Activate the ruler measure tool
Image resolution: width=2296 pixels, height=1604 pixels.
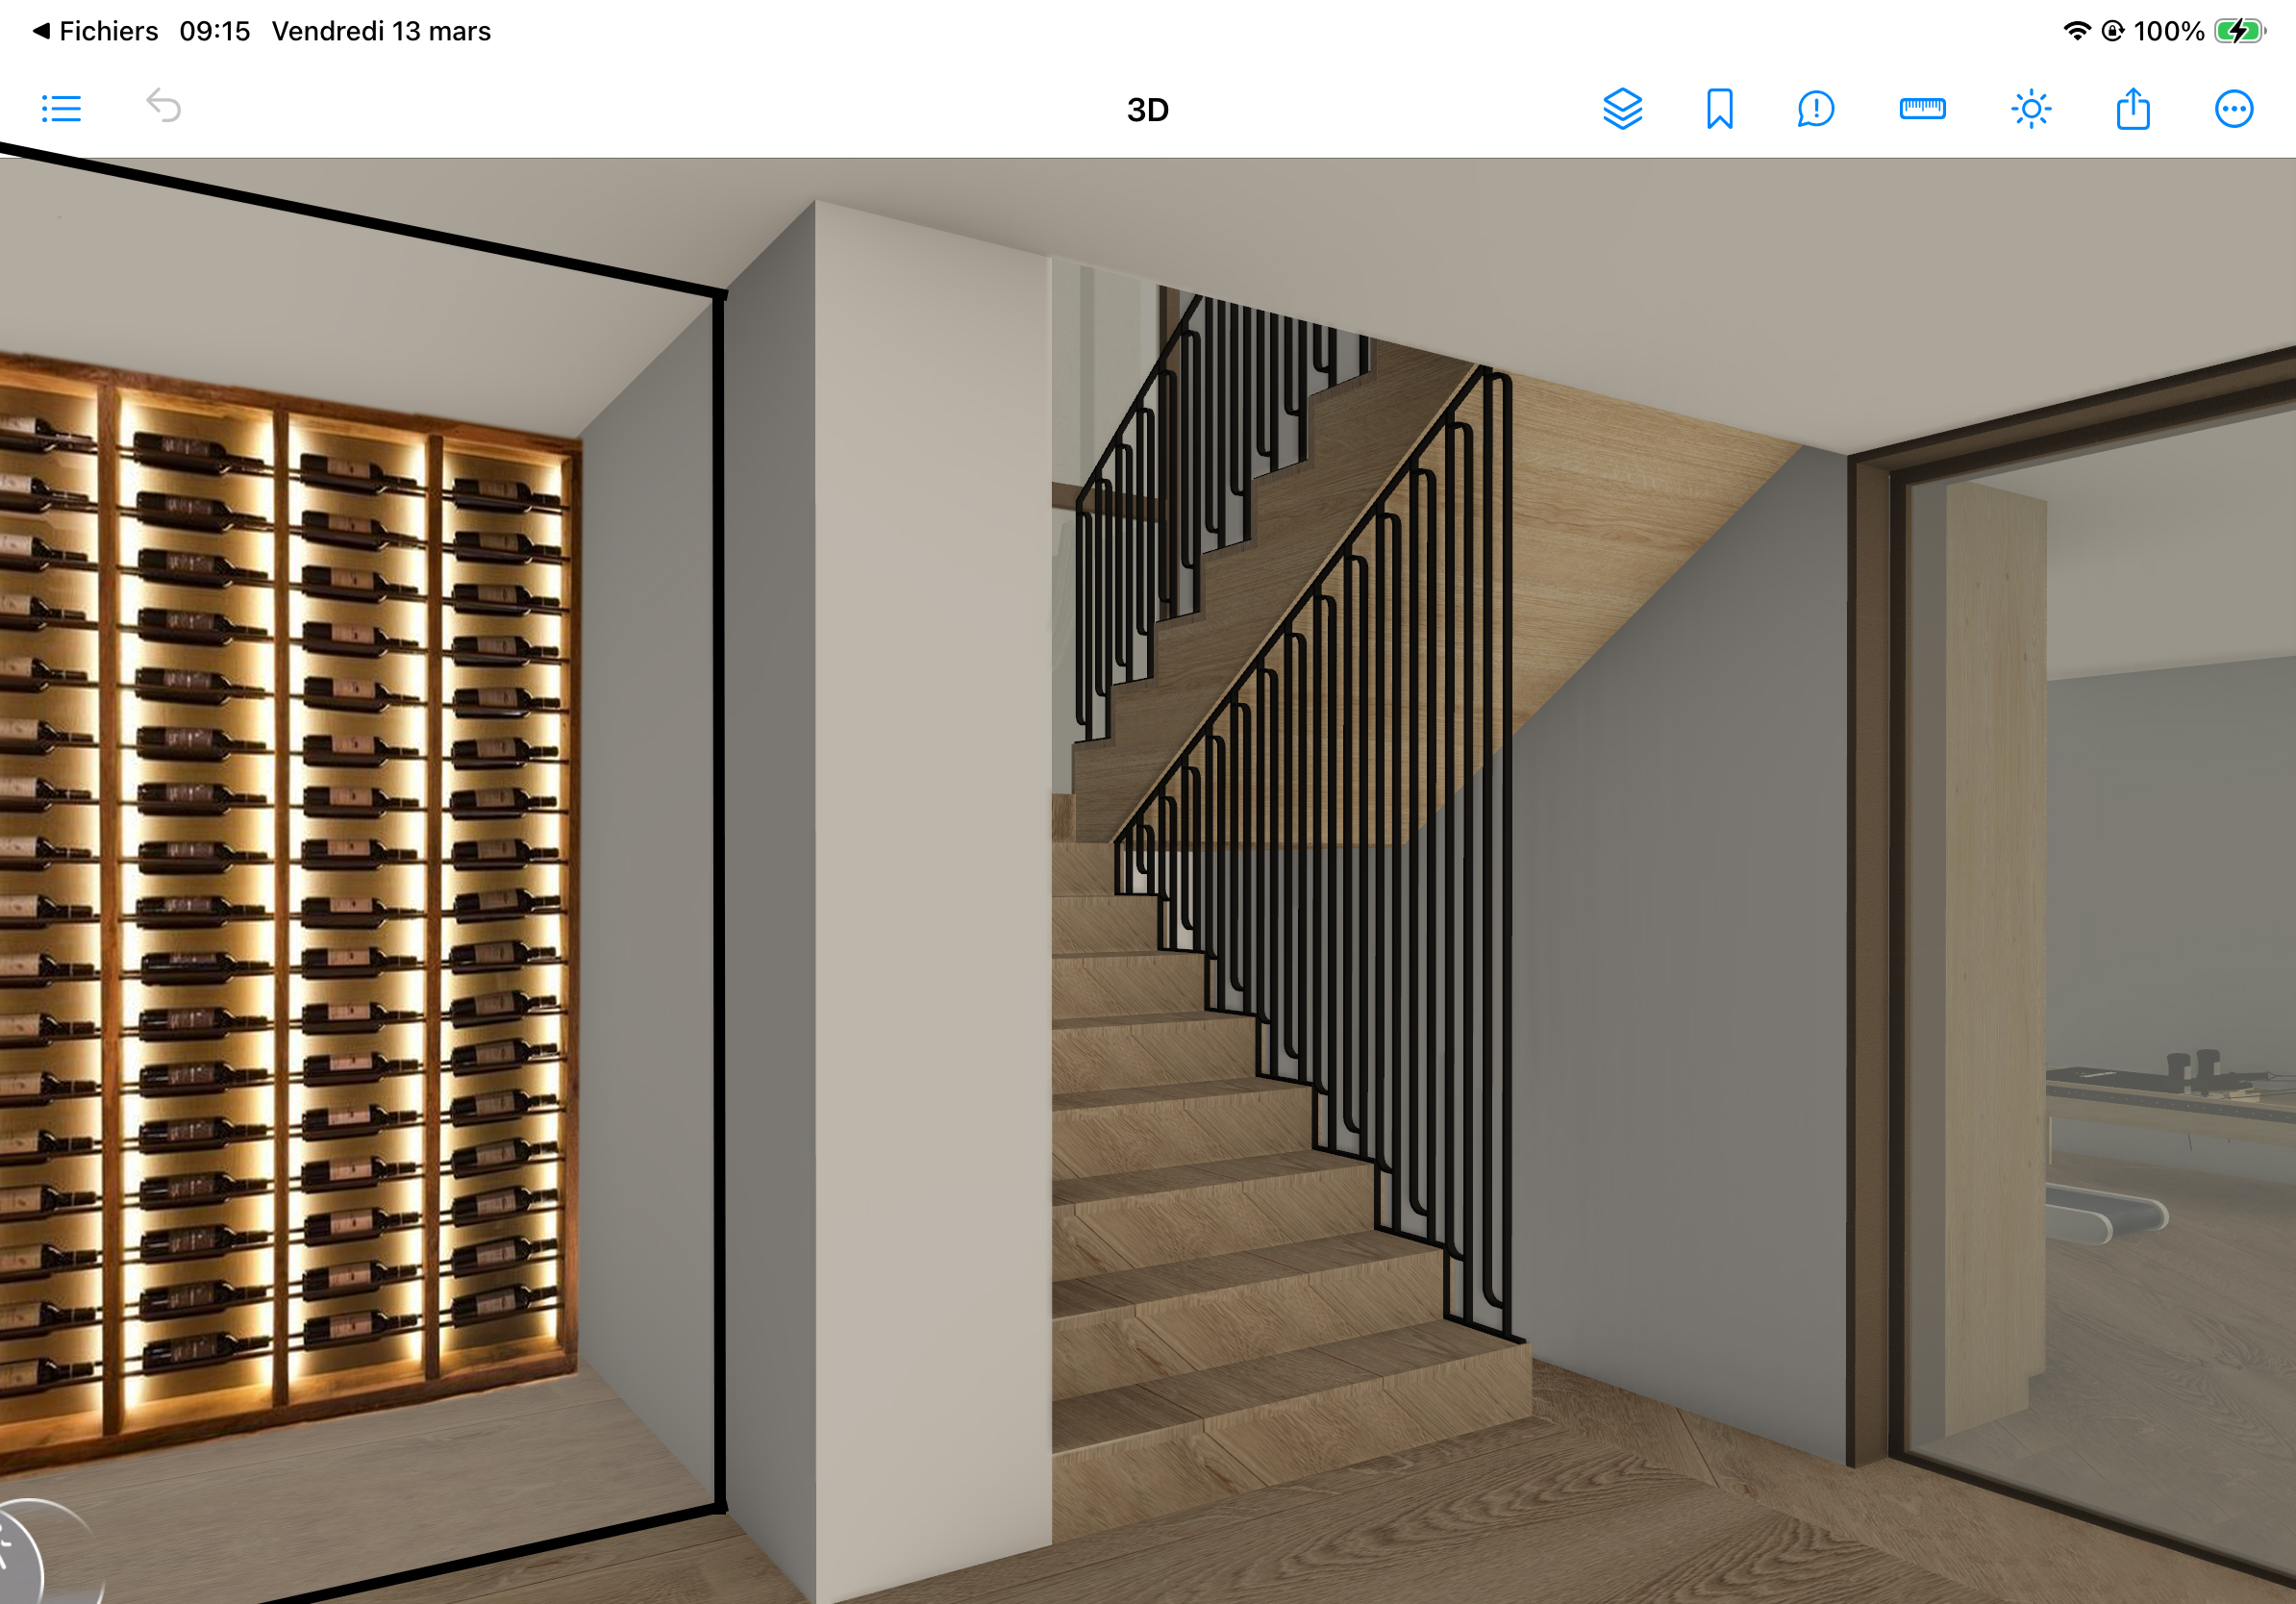click(1922, 108)
